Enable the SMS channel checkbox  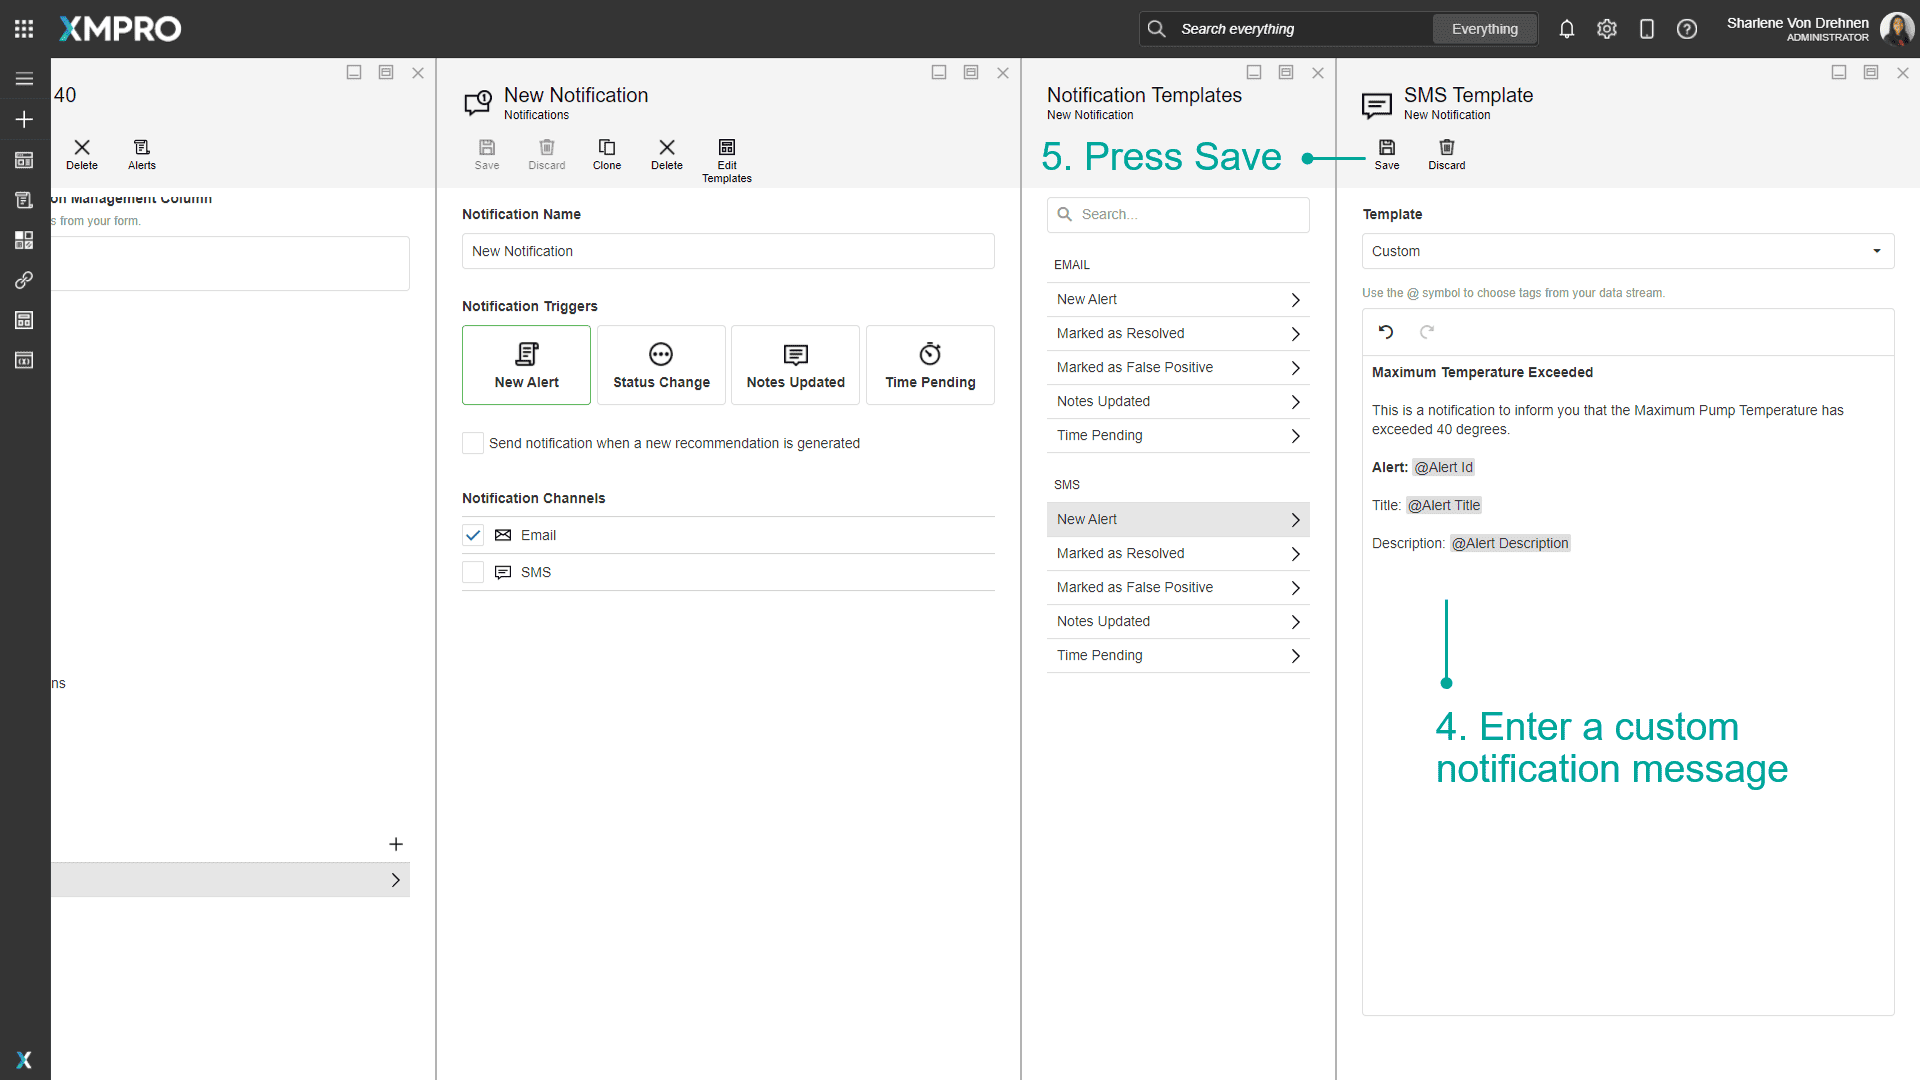473,572
